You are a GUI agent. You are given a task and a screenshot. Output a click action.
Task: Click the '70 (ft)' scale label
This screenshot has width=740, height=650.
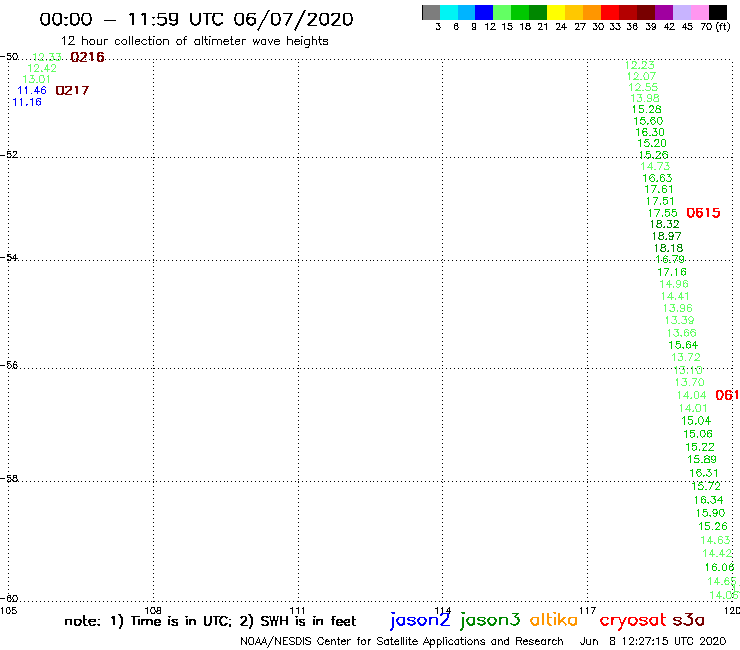point(715,26)
